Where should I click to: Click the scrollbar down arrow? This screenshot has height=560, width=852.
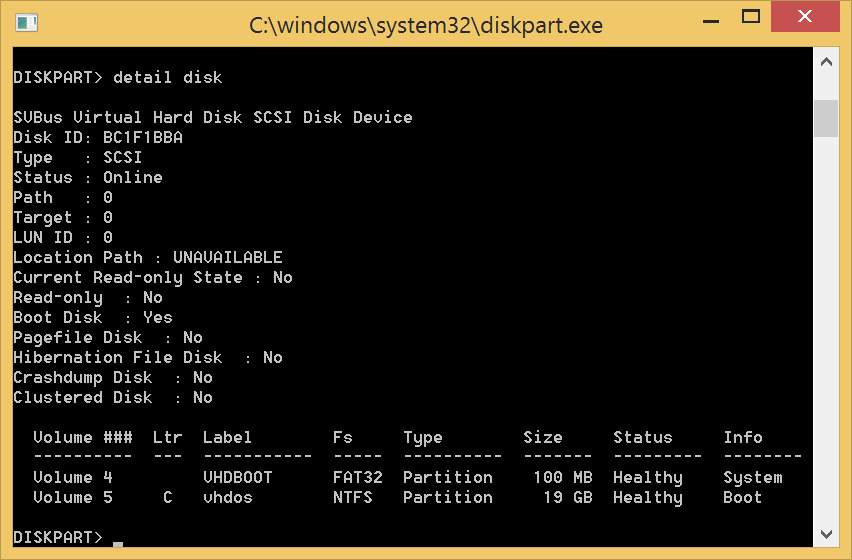tap(826, 534)
